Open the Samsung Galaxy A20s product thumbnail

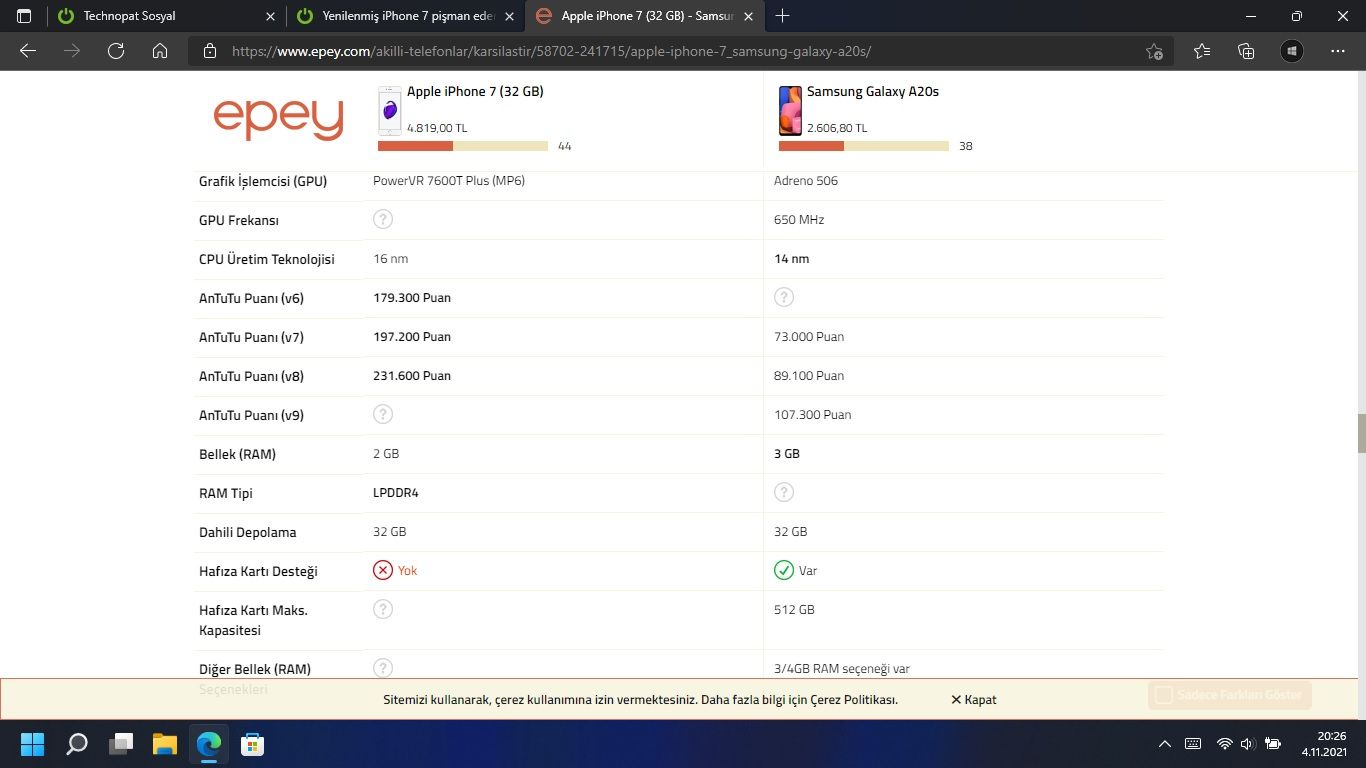coord(790,110)
